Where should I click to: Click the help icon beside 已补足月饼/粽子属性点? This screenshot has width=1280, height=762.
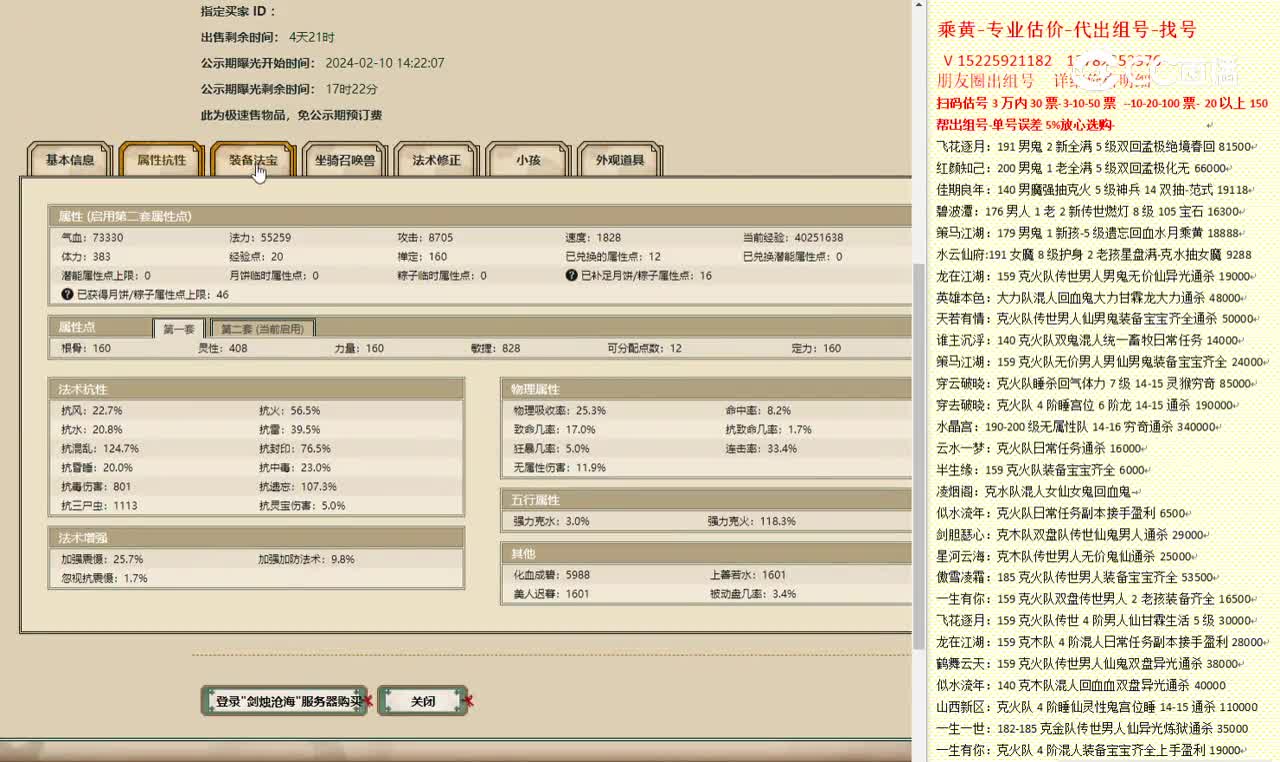point(572,275)
